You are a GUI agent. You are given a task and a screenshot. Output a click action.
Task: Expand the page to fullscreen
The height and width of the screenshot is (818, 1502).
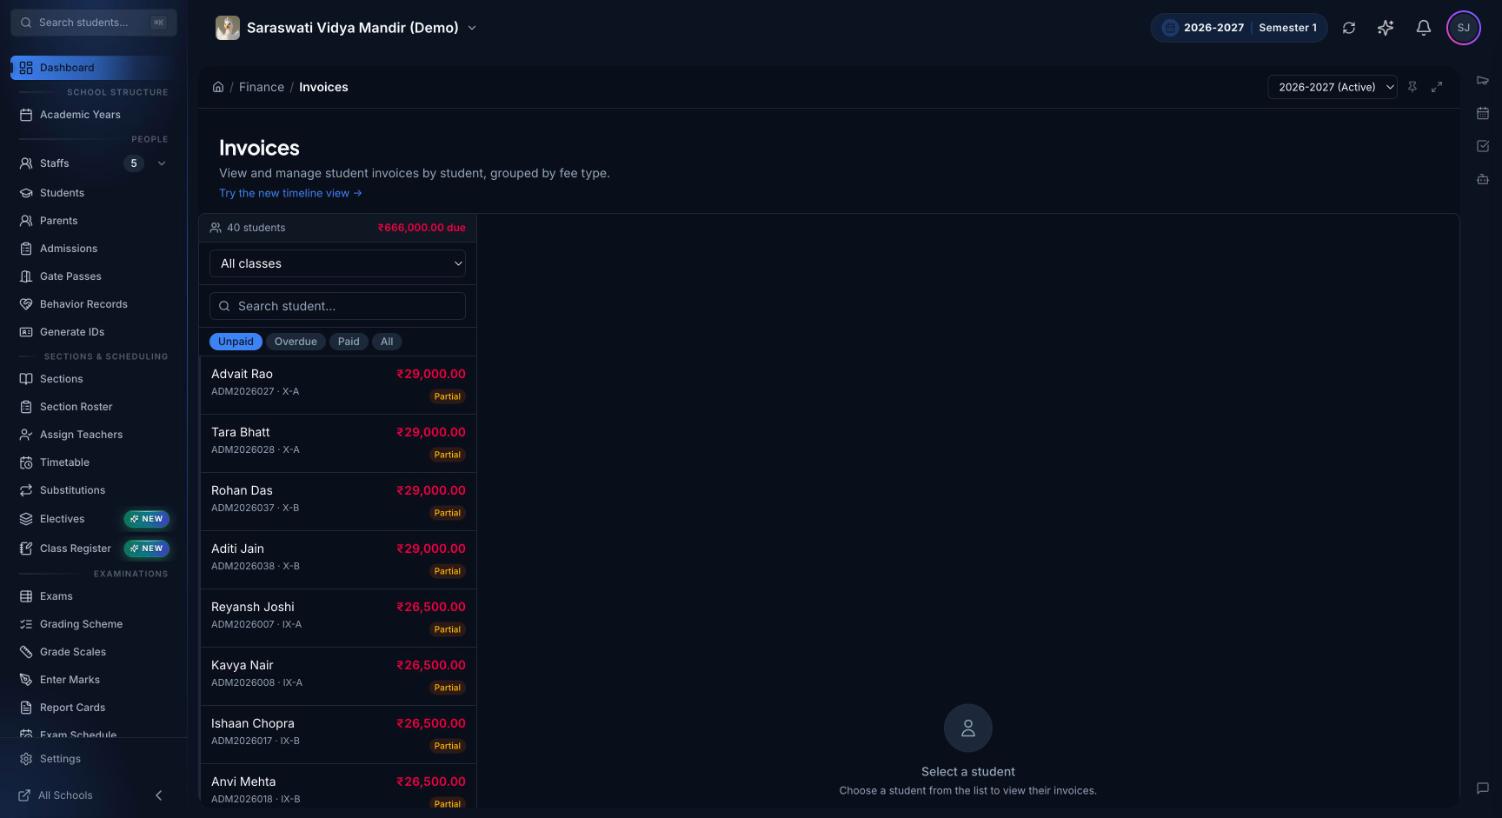click(x=1437, y=87)
